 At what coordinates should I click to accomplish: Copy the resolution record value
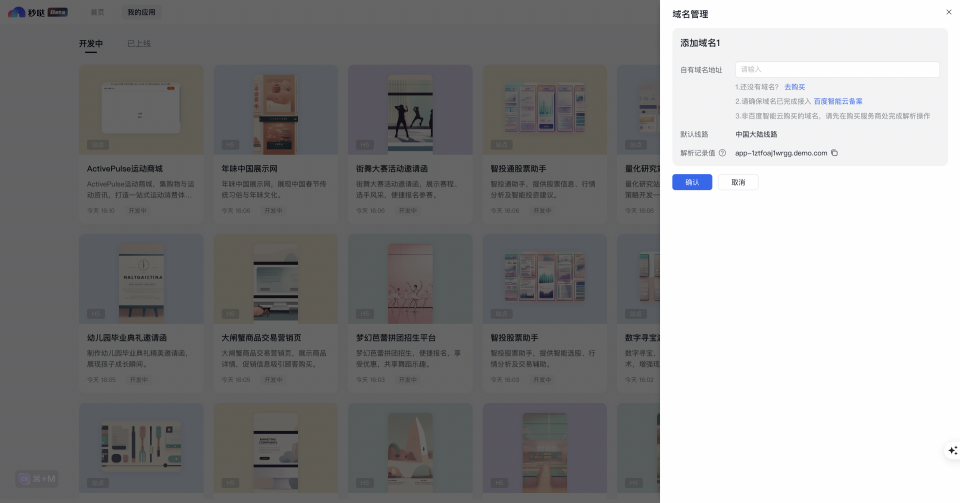[x=834, y=153]
